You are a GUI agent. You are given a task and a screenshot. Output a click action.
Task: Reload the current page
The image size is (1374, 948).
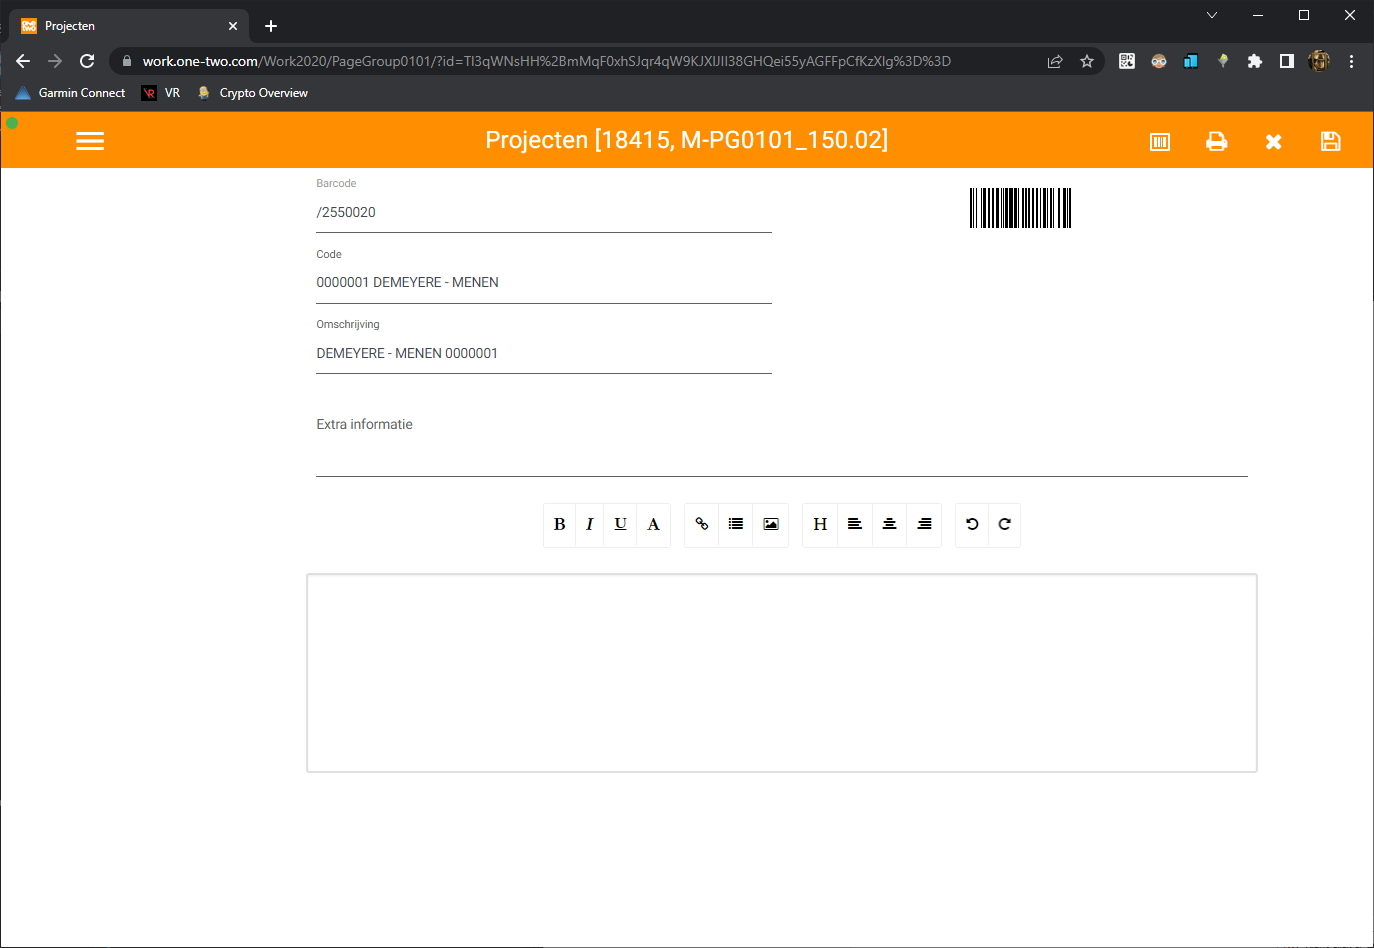(x=87, y=61)
